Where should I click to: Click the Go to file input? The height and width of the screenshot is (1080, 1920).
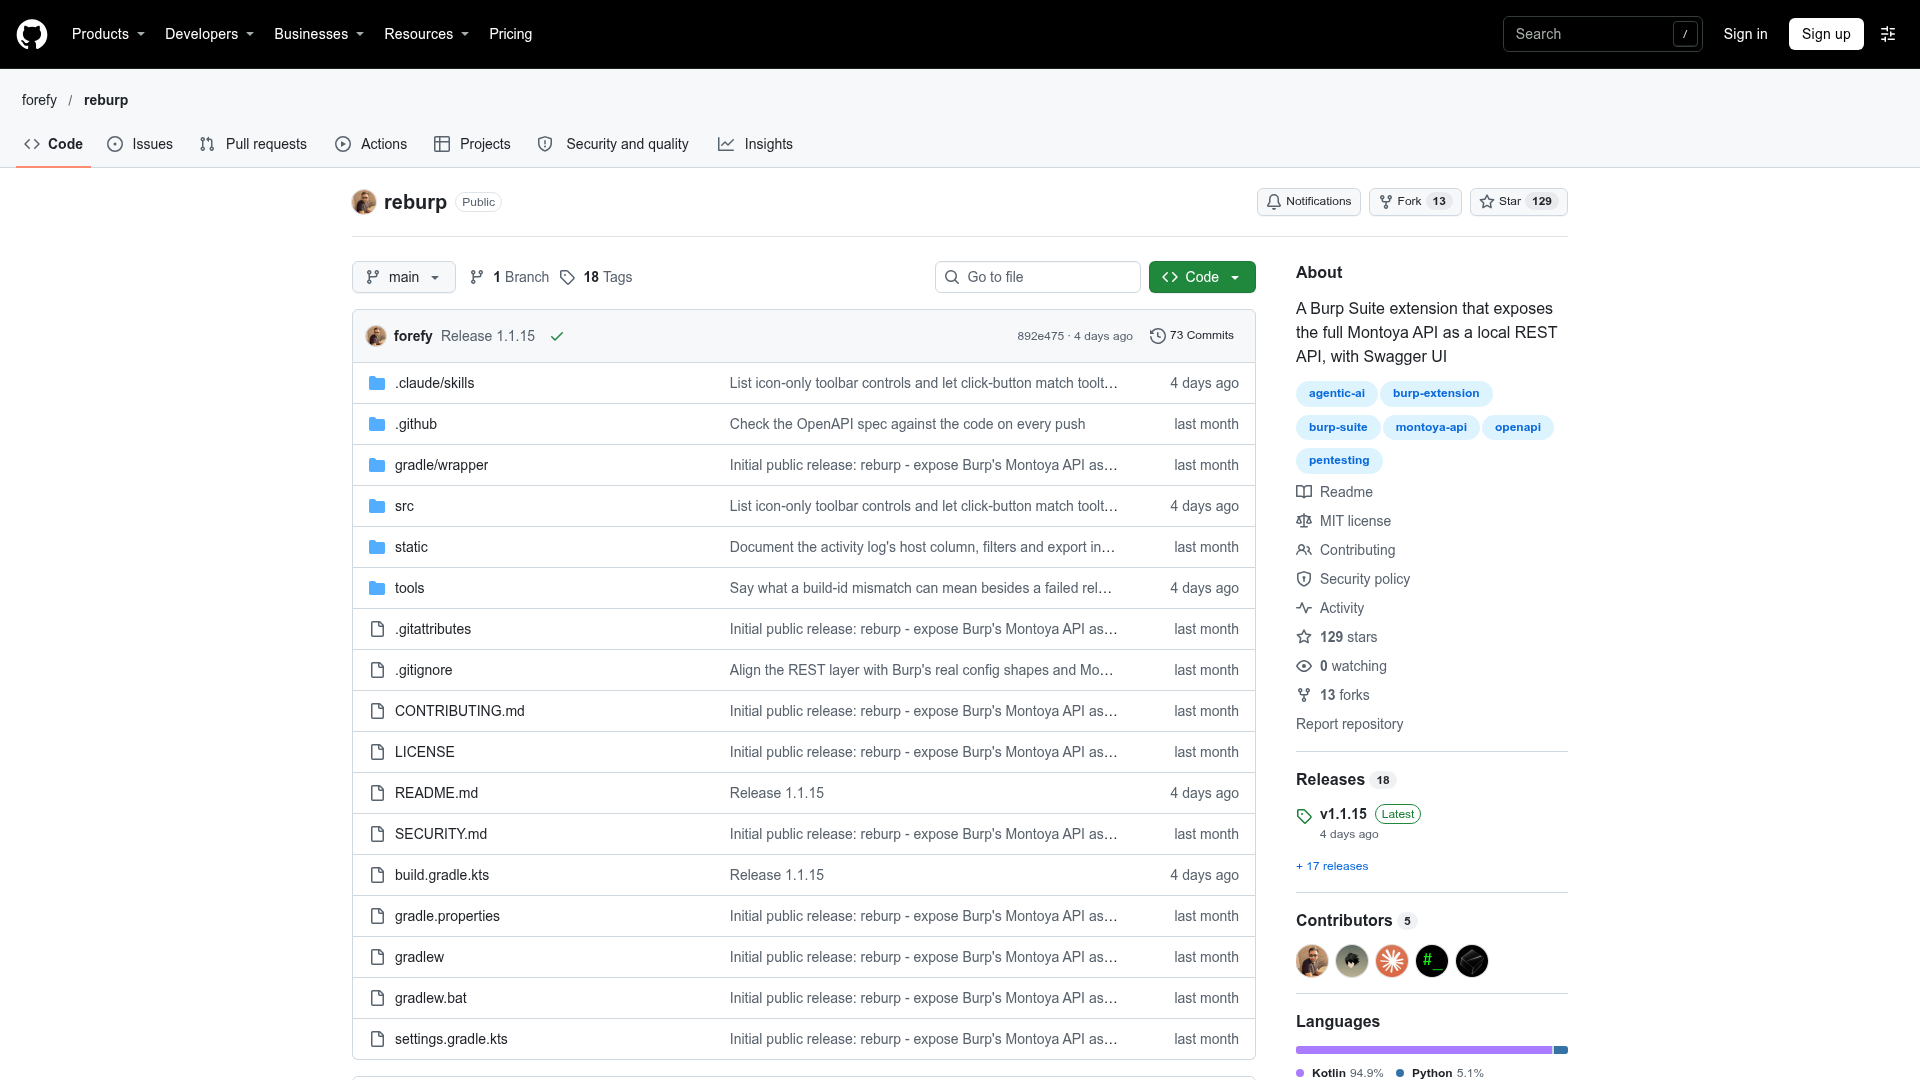pyautogui.click(x=1037, y=277)
